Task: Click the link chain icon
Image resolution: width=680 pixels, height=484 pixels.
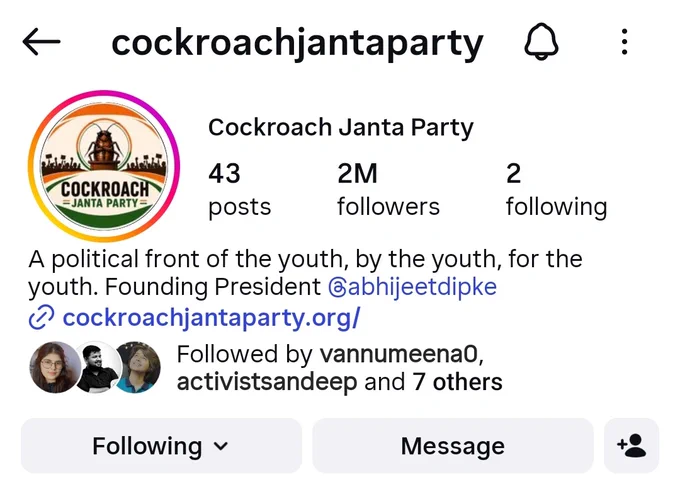Action: click(41, 317)
